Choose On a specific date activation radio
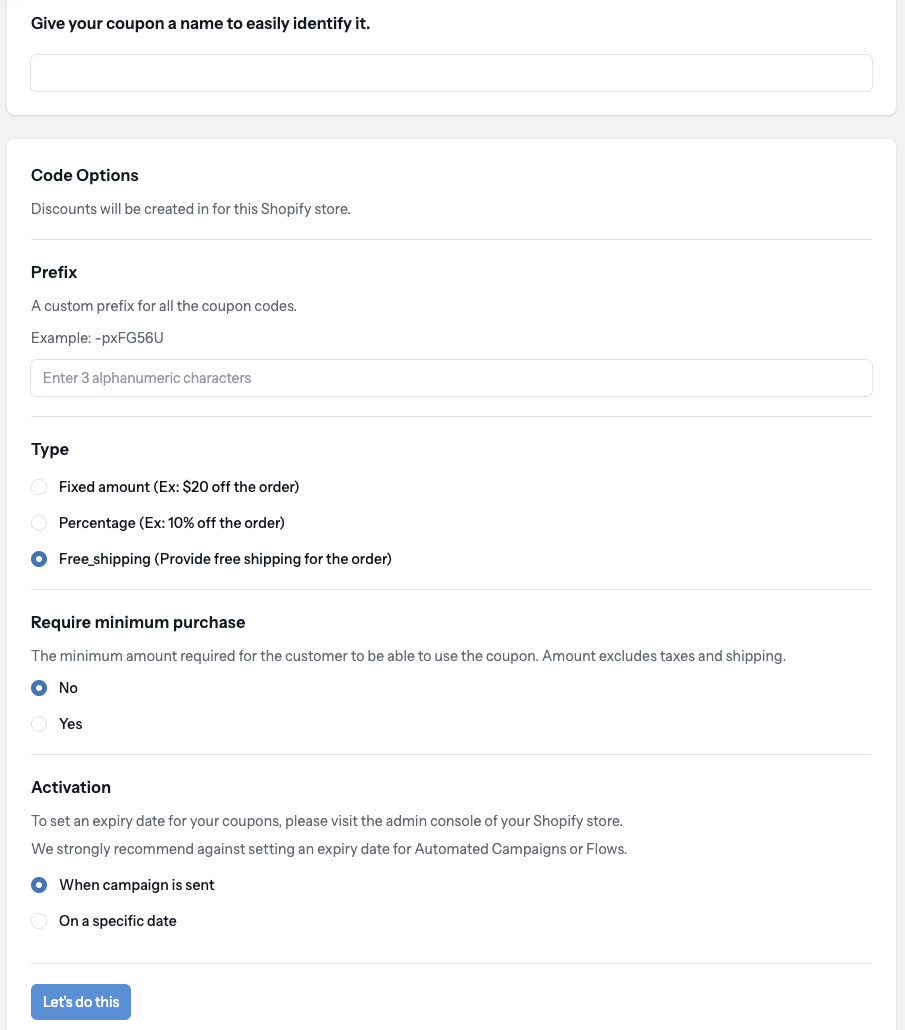Viewport: 905px width, 1030px height. coord(39,921)
